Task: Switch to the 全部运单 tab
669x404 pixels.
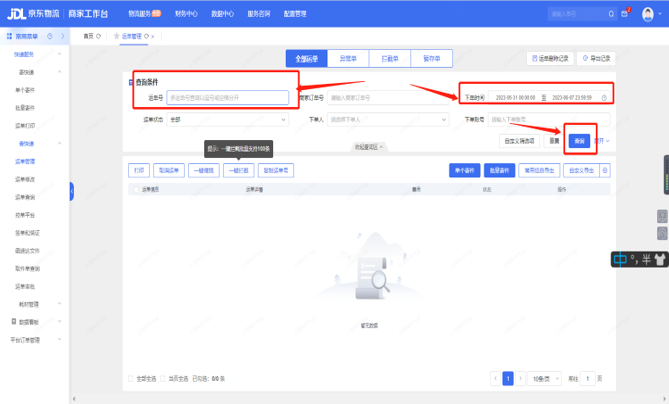Action: 307,58
